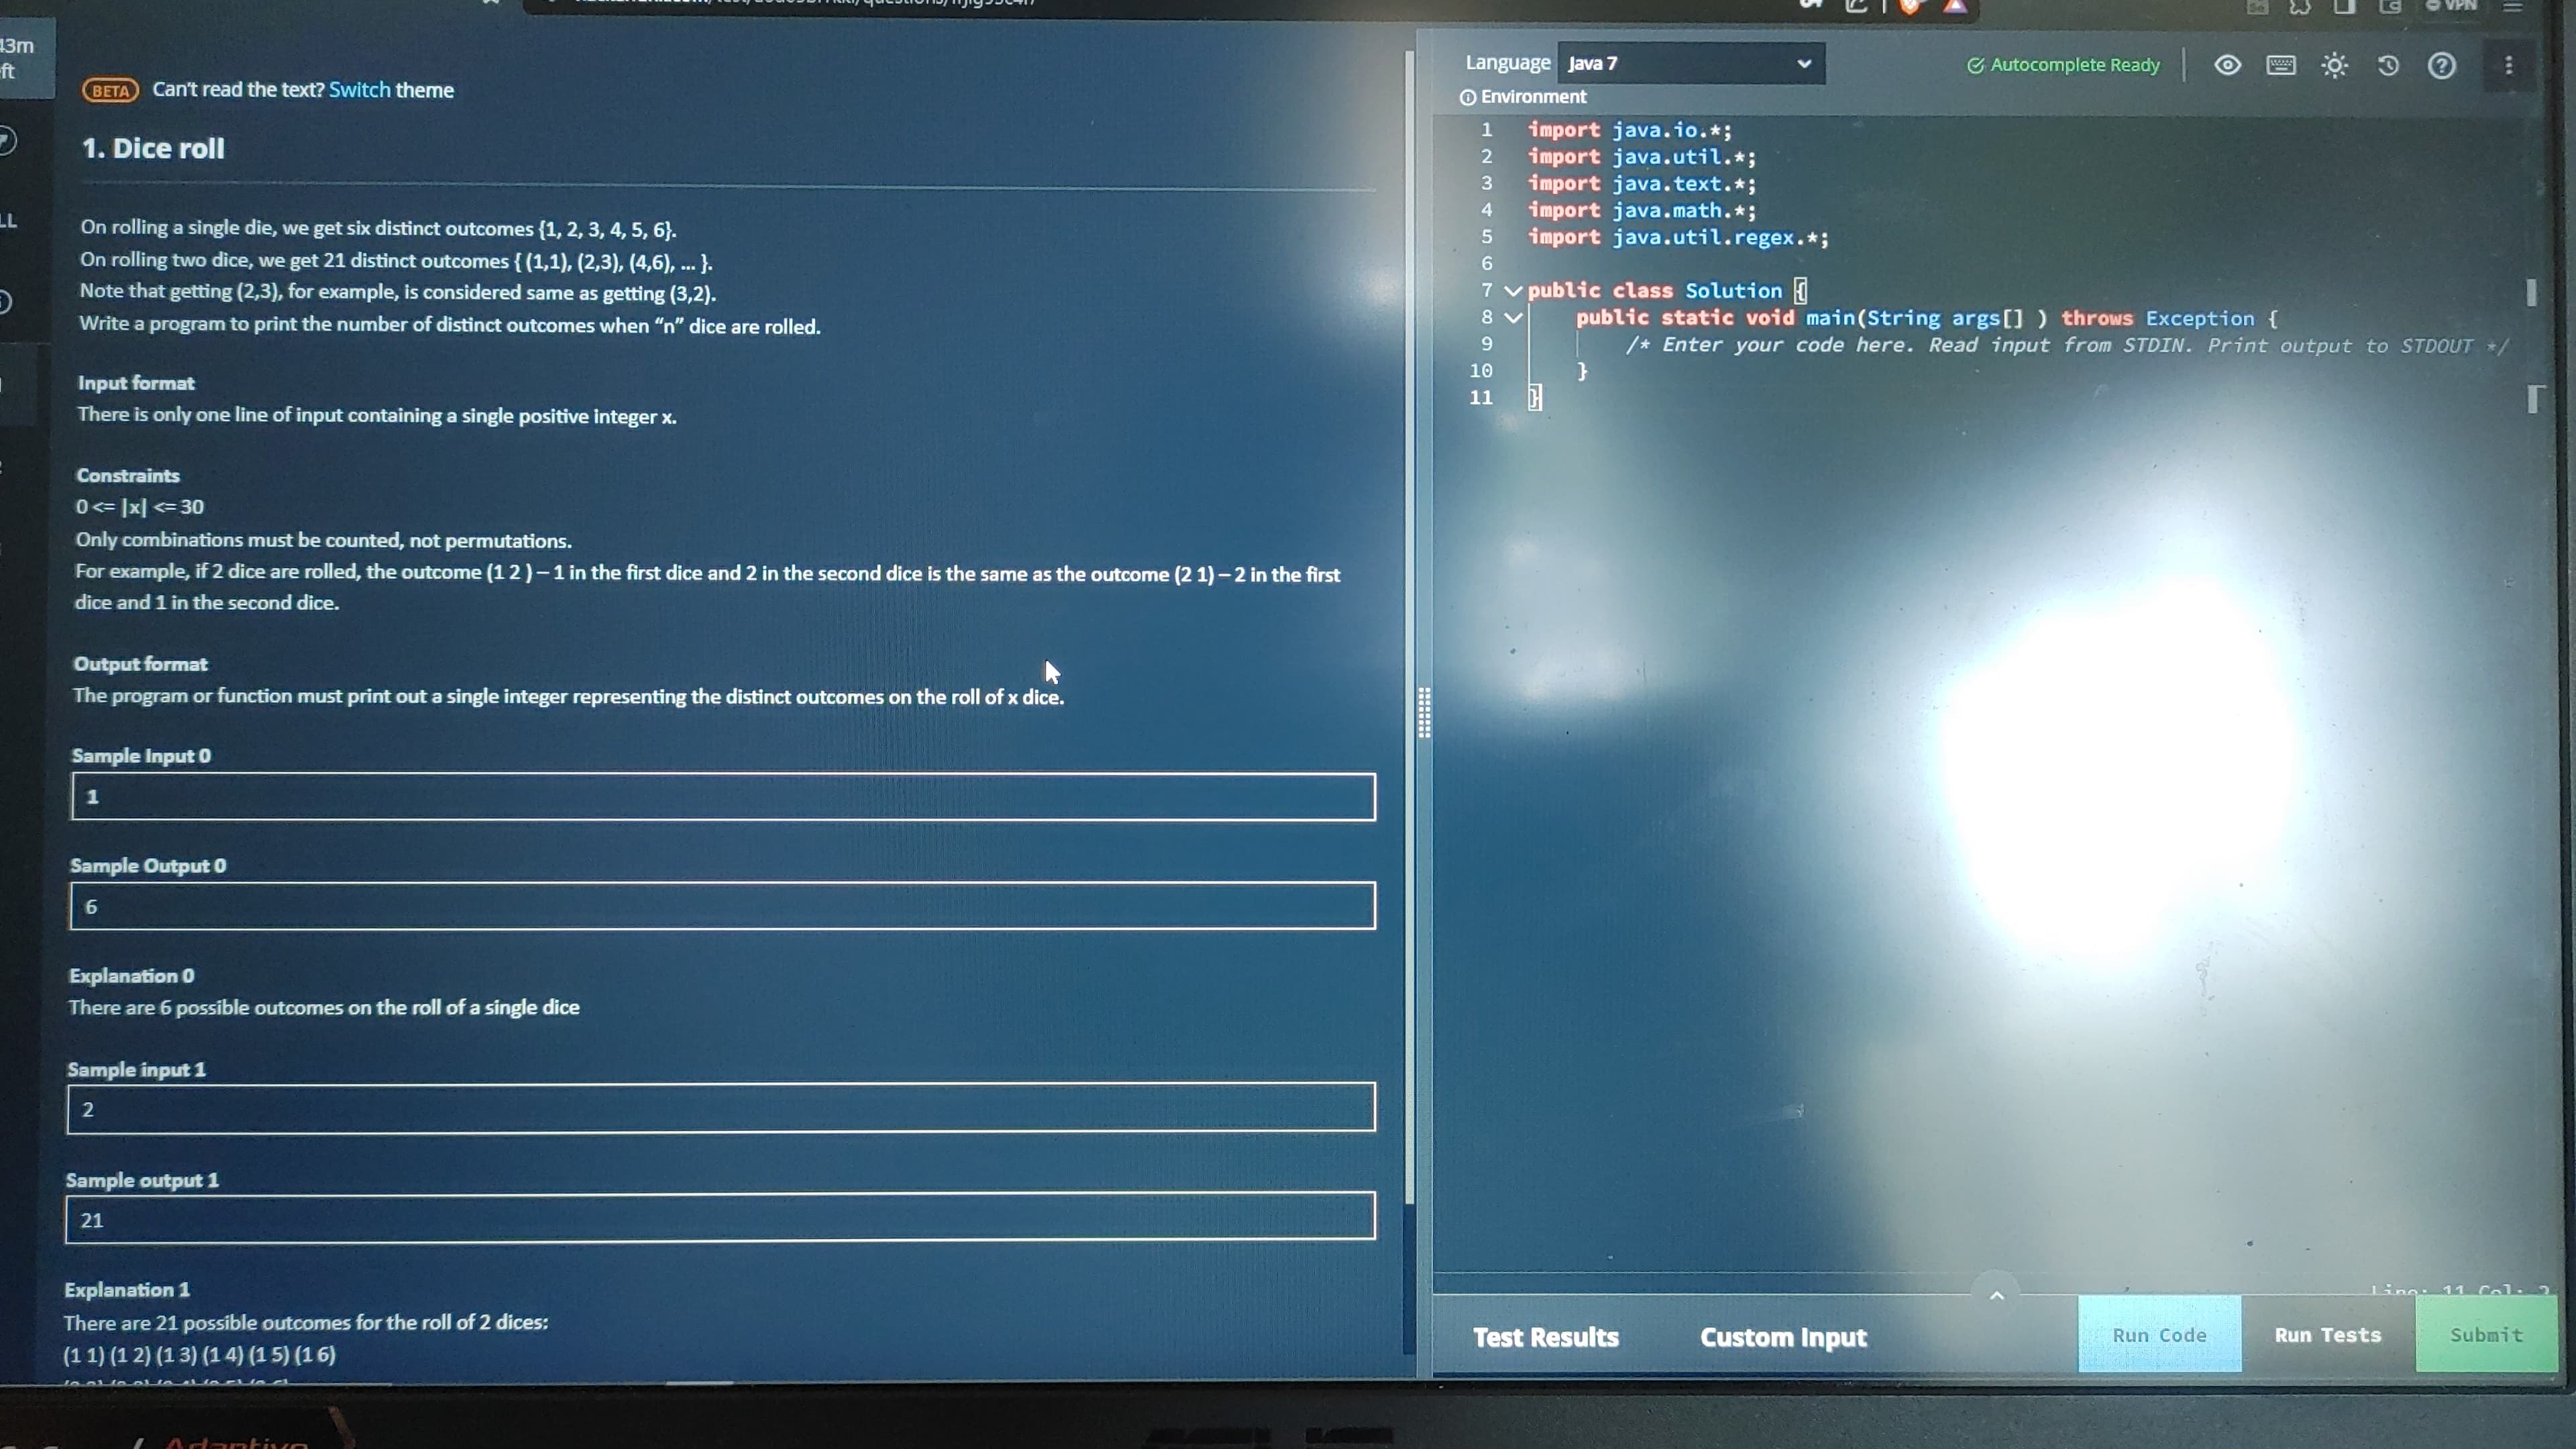Open the Custom Input tab
Screen dimensions: 2576x1449
pos(1783,1336)
